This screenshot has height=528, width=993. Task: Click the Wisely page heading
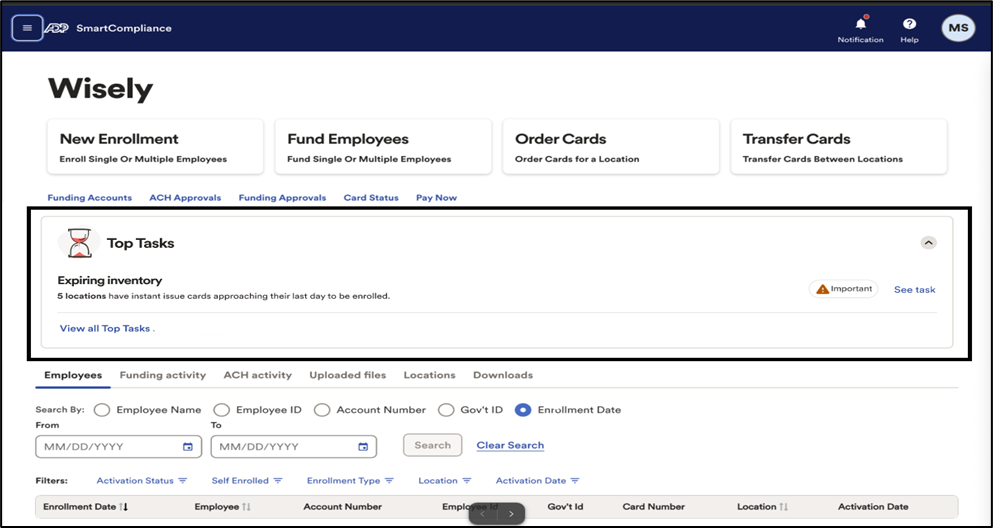pos(101,89)
